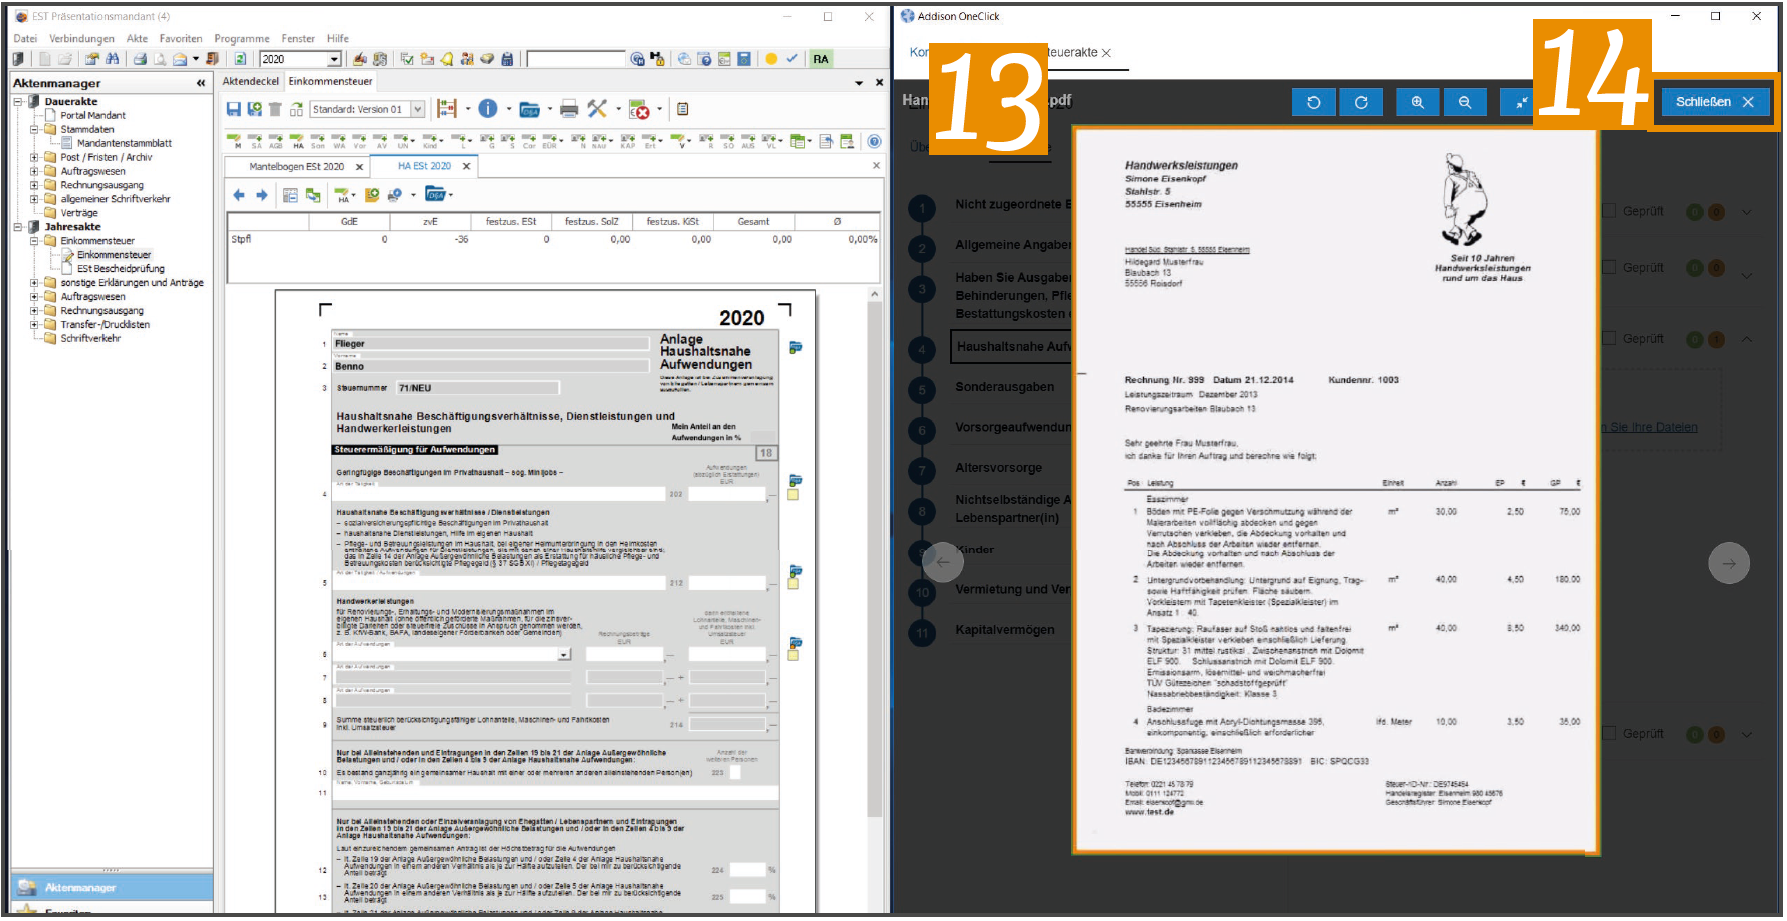Viewport: 1787px width, 921px height.
Task: Click the blue help question mark icon
Action: (x=874, y=141)
